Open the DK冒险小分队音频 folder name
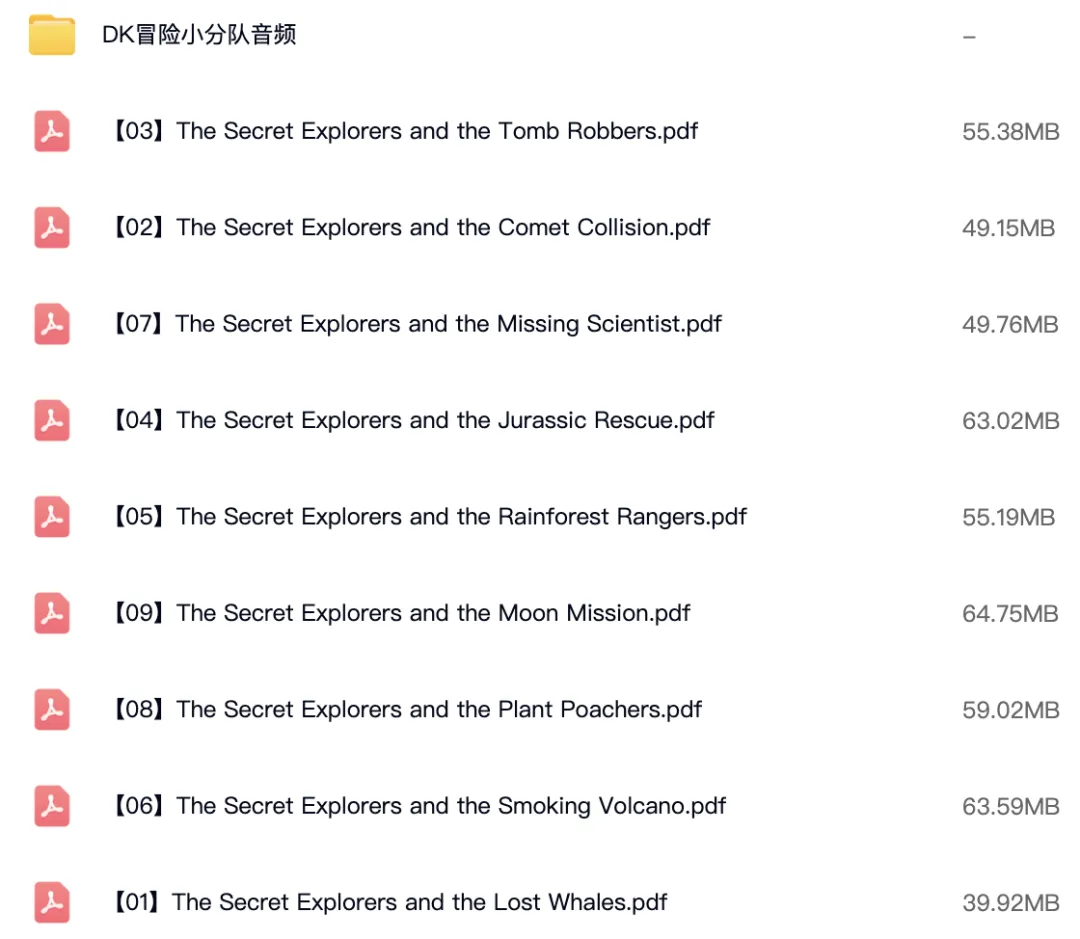The height and width of the screenshot is (939, 1080). [199, 35]
